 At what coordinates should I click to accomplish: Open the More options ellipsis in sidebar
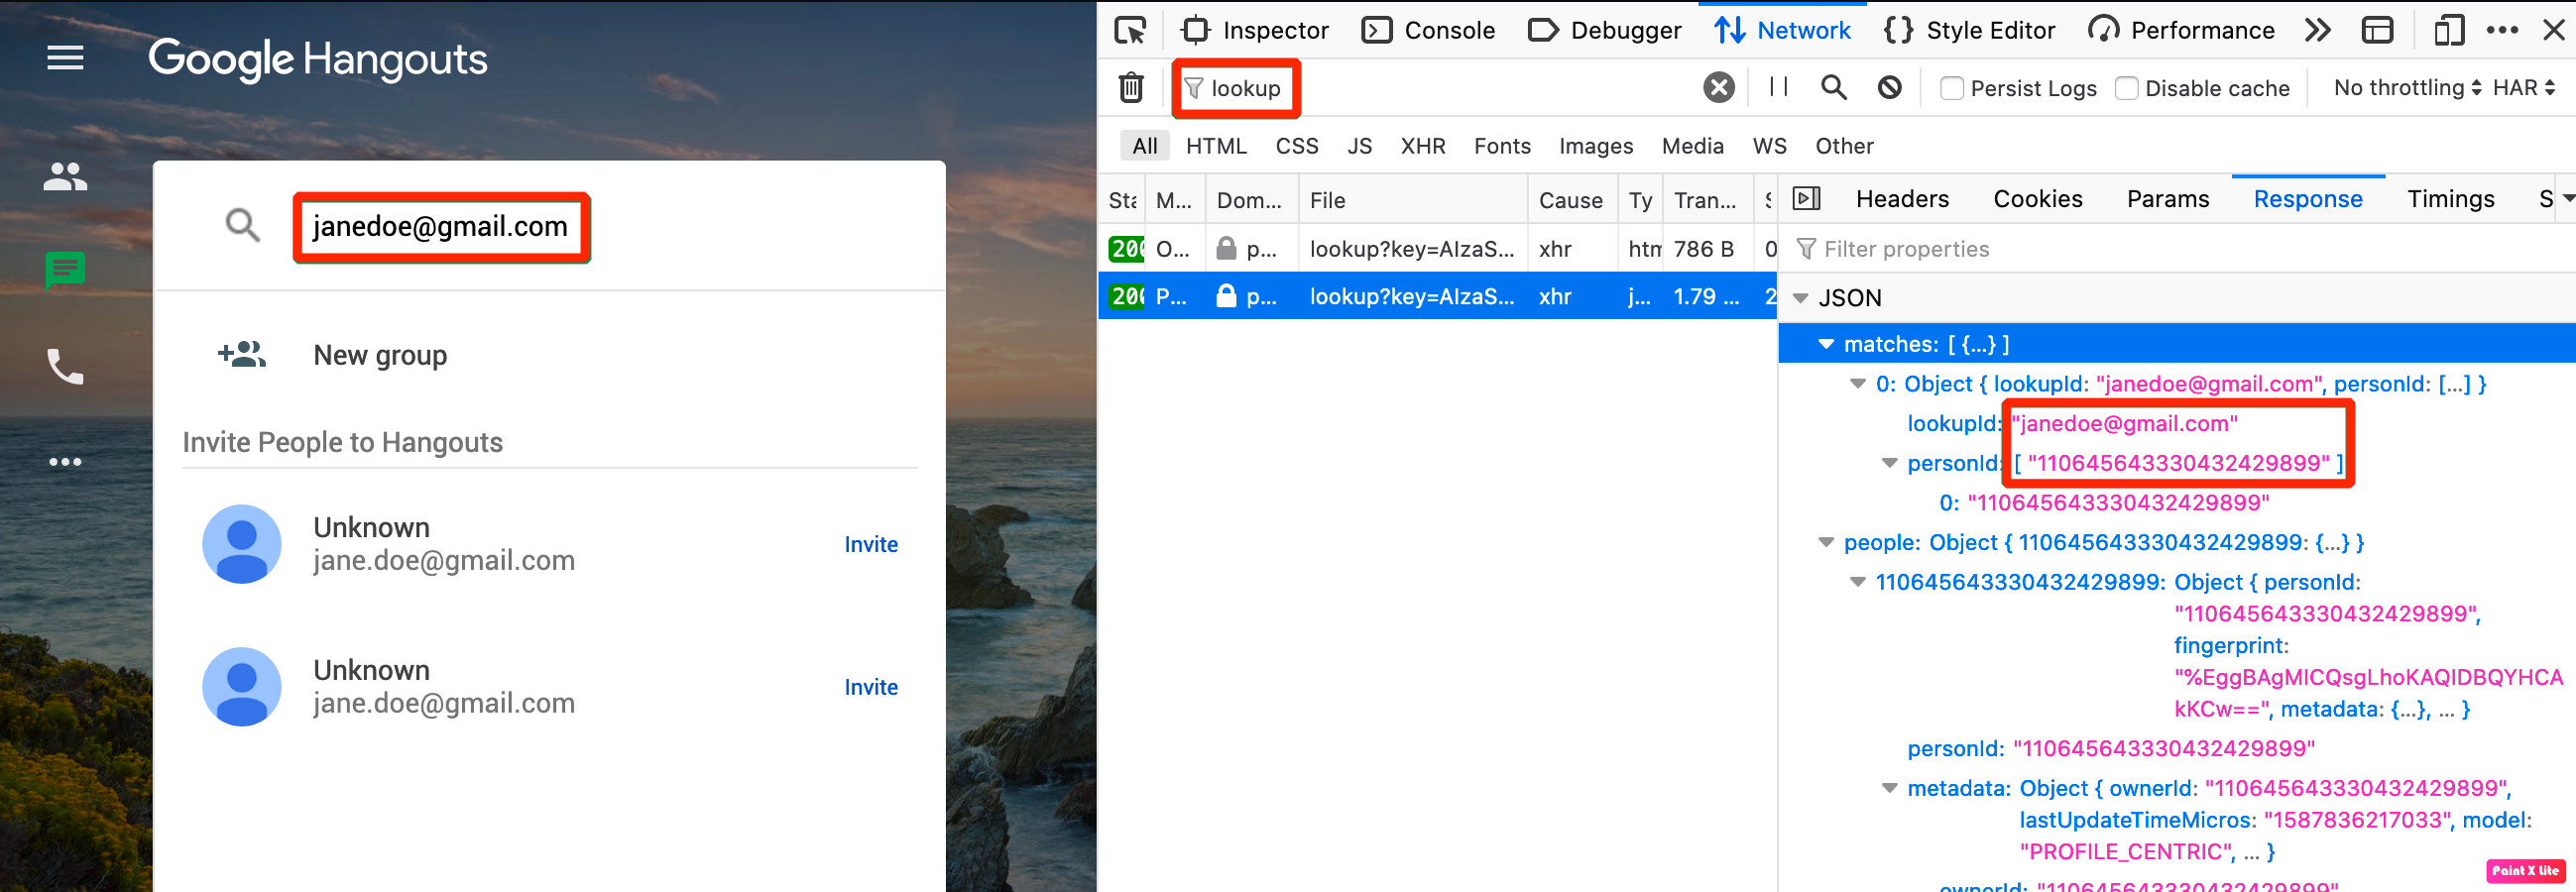(x=65, y=462)
